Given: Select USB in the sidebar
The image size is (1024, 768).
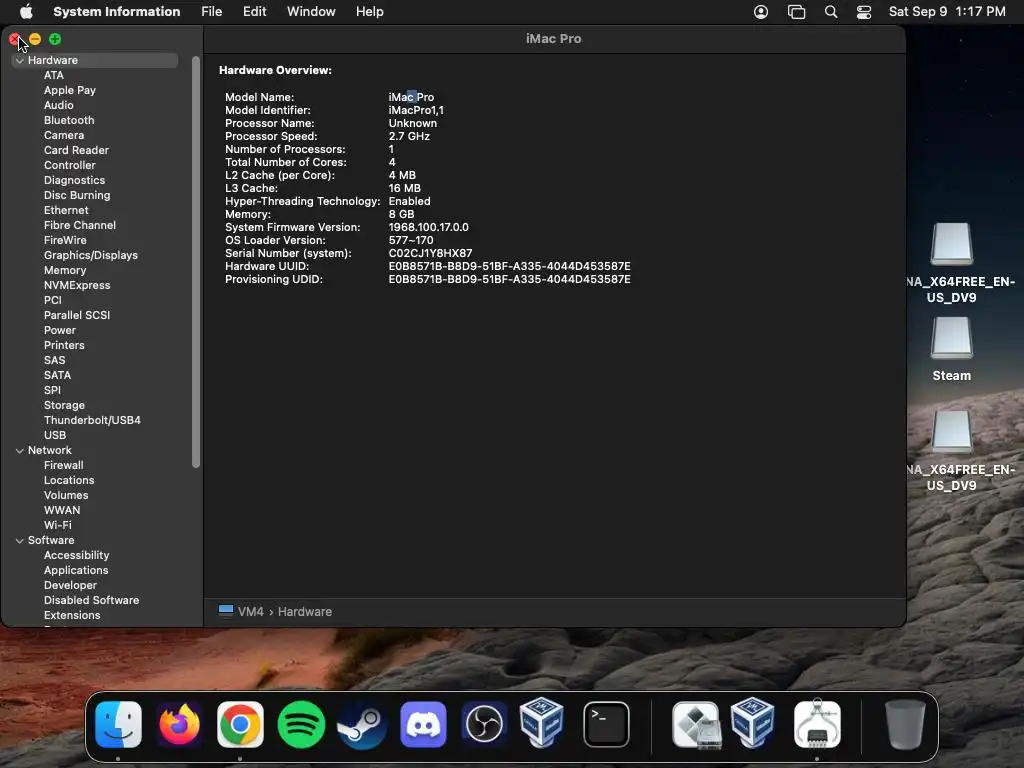Looking at the screenshot, I should click(x=55, y=436).
